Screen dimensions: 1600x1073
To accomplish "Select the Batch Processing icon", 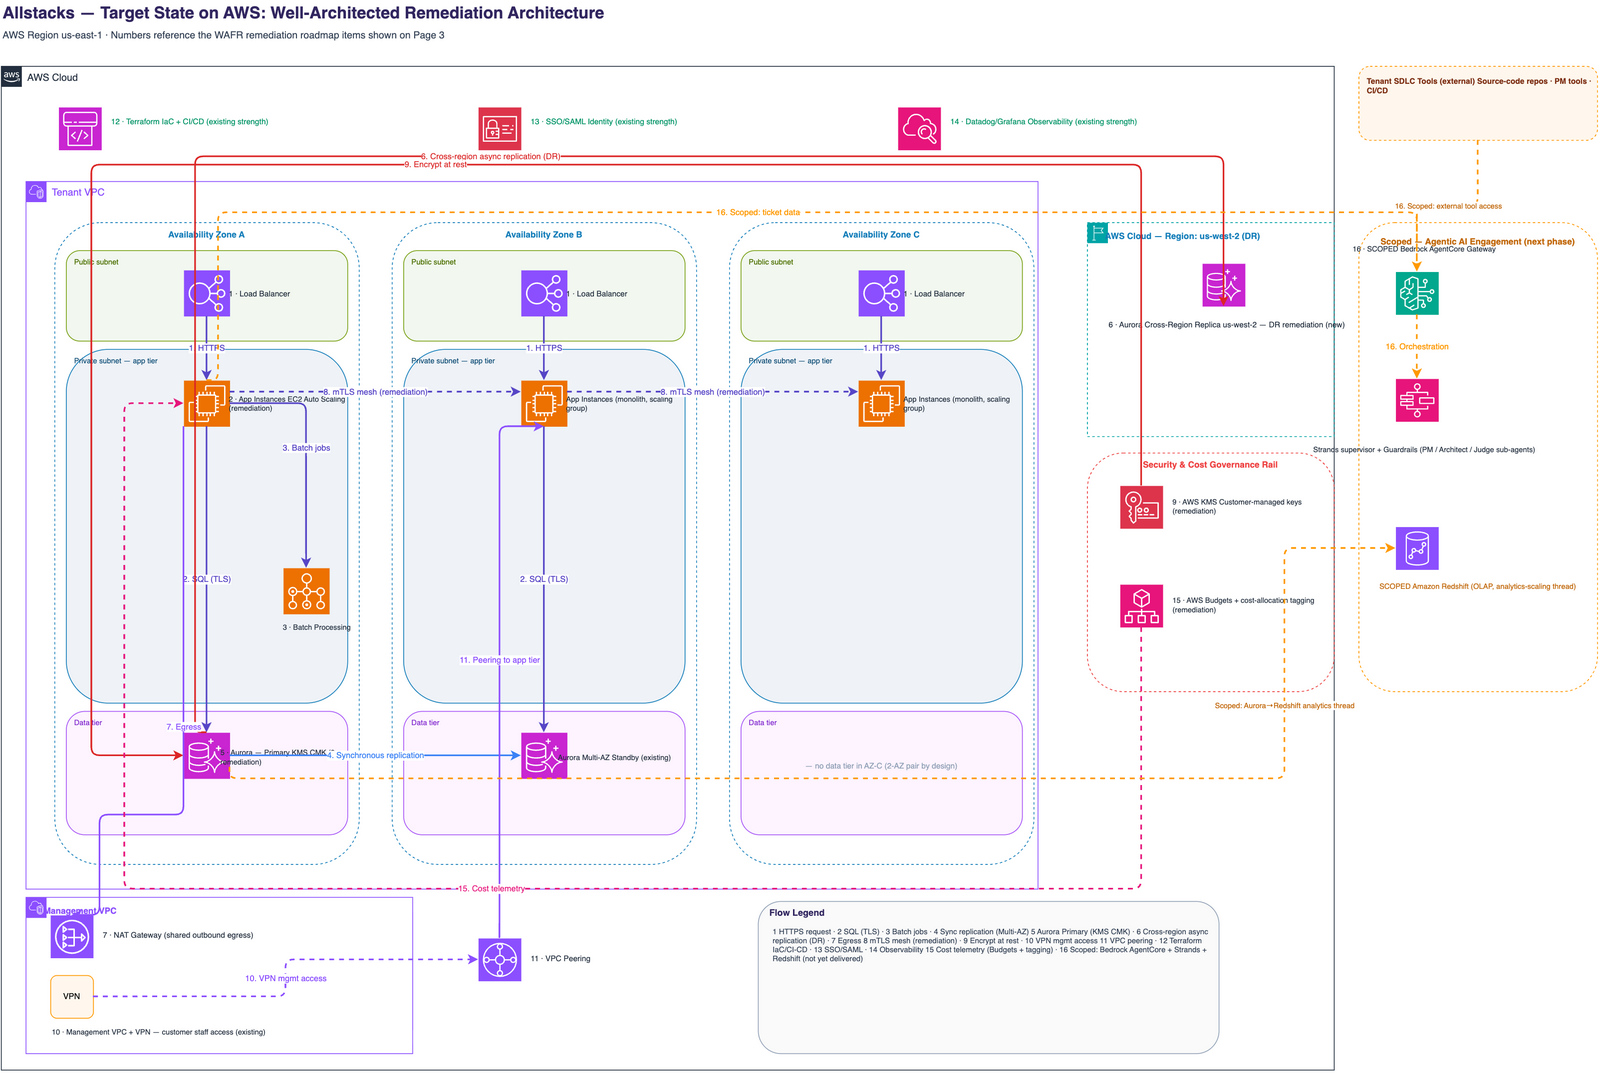I will point(306,591).
